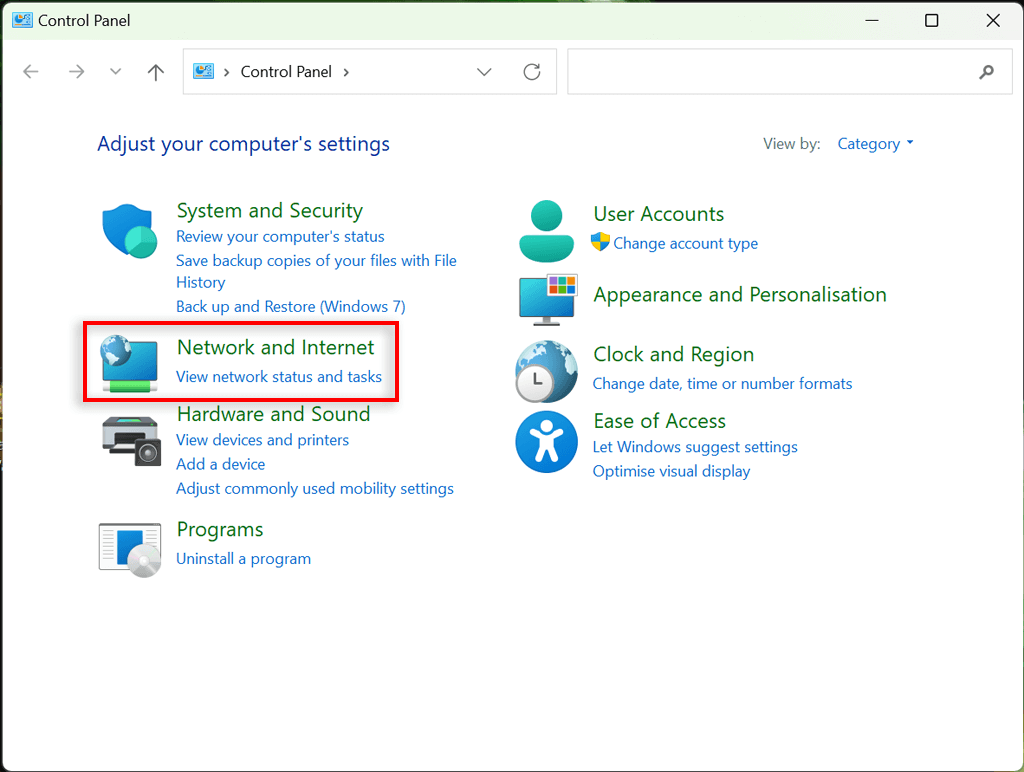Click the System and Security shield icon

tap(129, 231)
